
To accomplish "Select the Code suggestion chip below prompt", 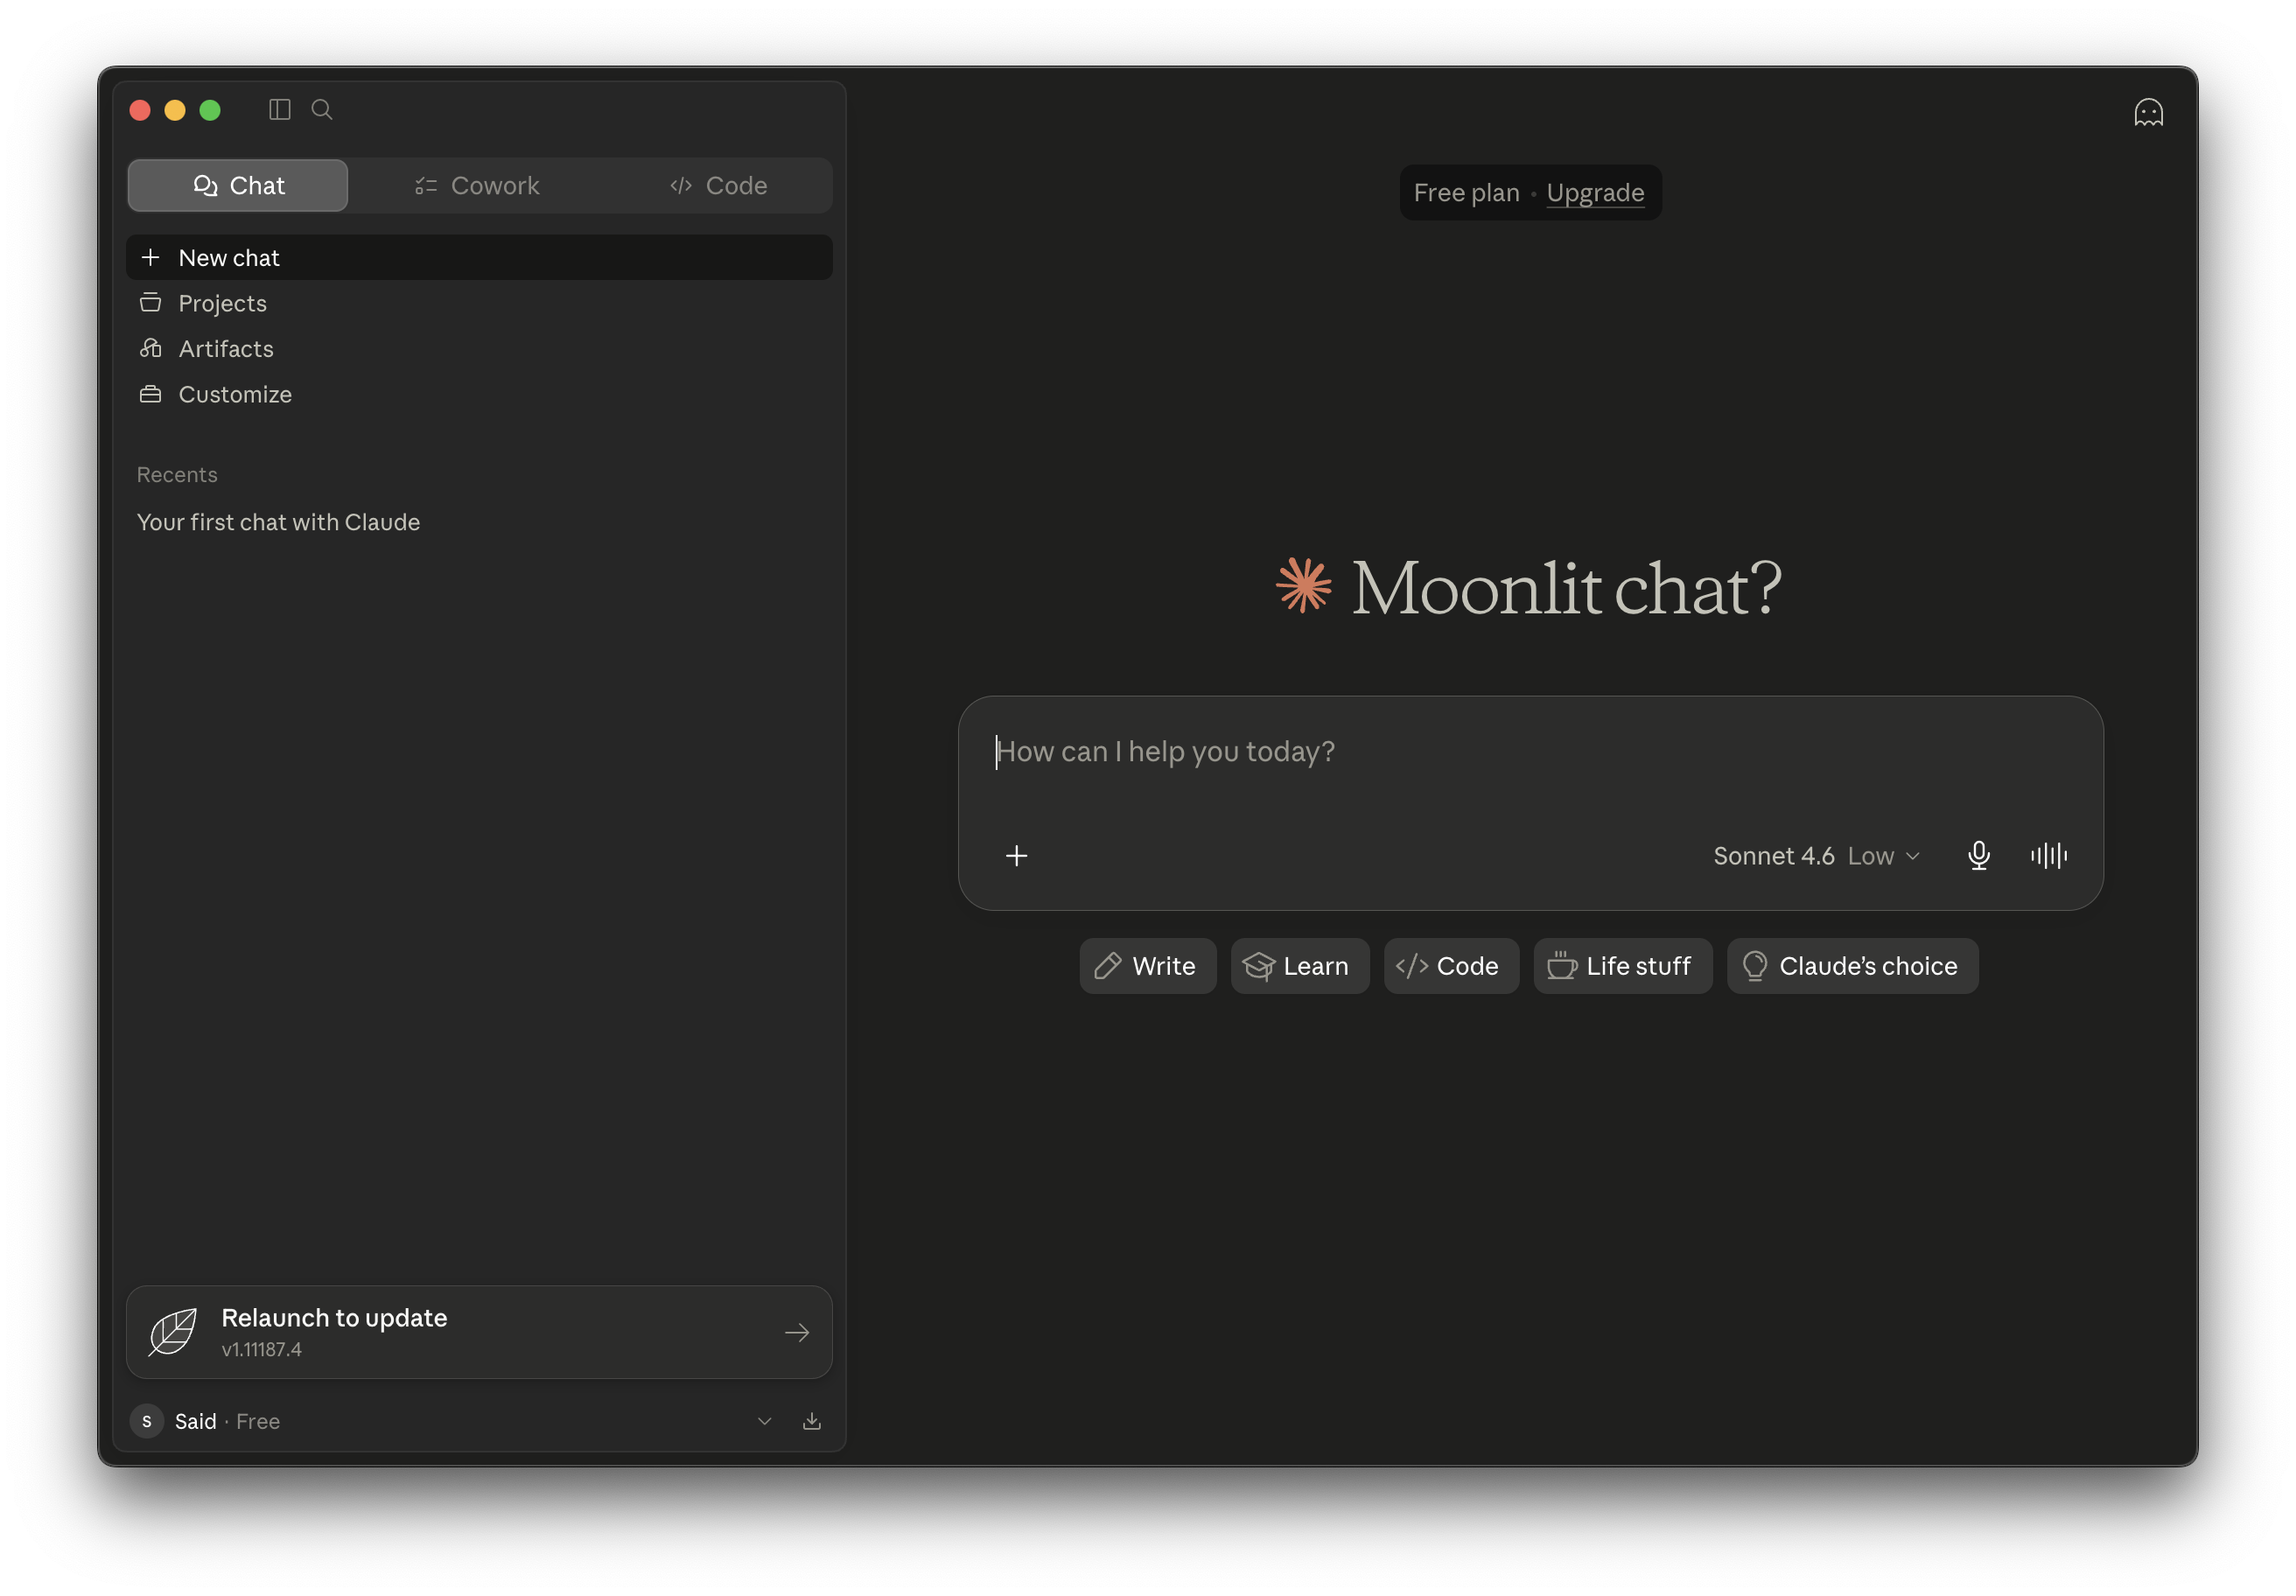I will [1451, 966].
